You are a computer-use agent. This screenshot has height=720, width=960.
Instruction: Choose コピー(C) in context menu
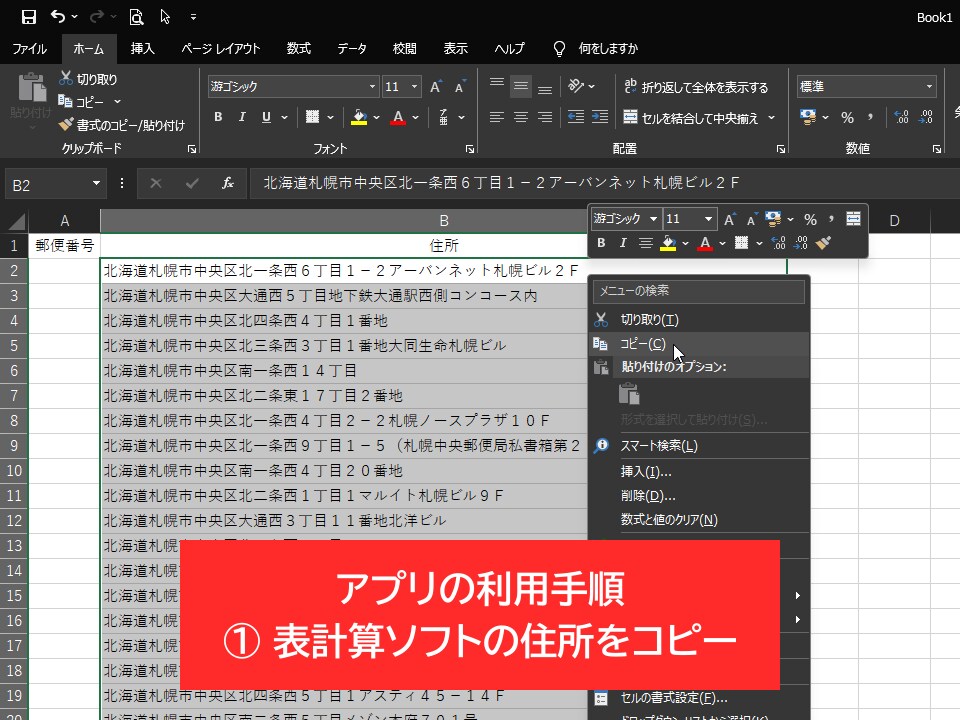699,344
